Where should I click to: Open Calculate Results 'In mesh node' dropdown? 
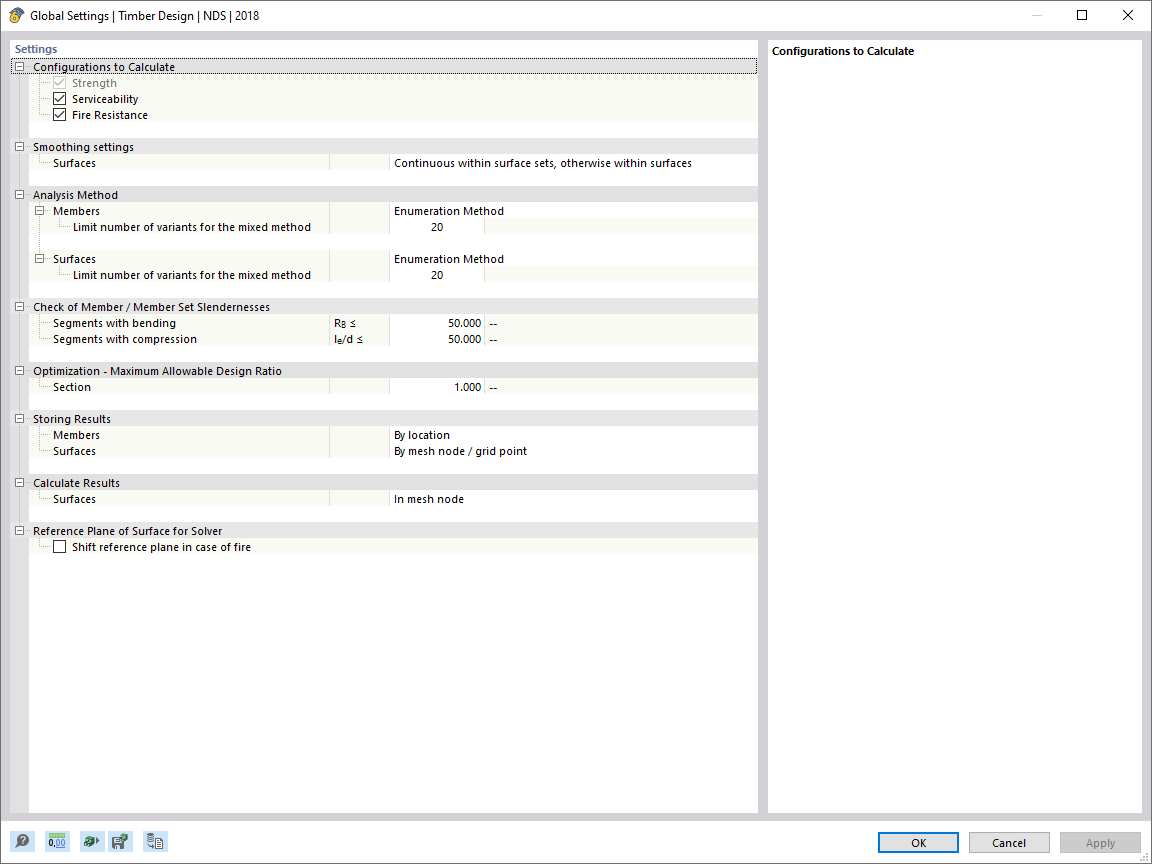pyautogui.click(x=573, y=499)
